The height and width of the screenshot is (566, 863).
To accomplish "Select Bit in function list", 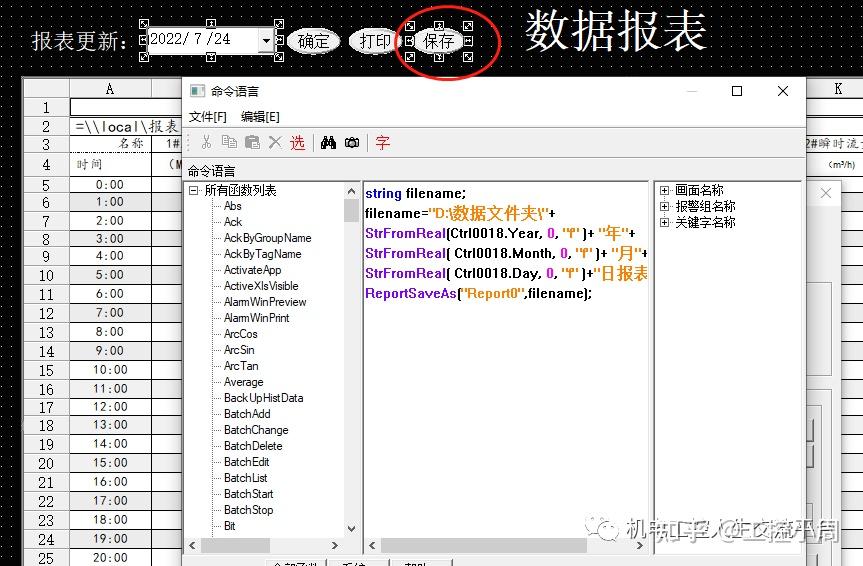I will coord(230,525).
